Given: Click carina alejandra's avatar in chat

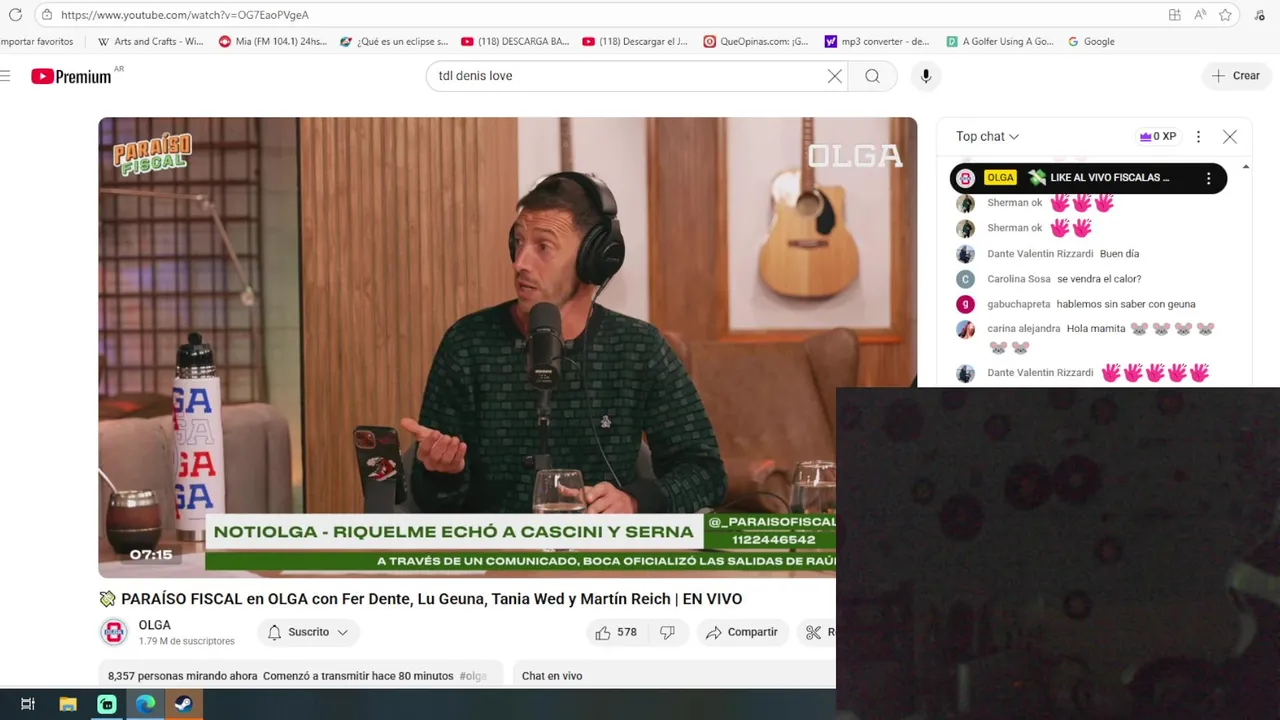Looking at the screenshot, I should 965,329.
